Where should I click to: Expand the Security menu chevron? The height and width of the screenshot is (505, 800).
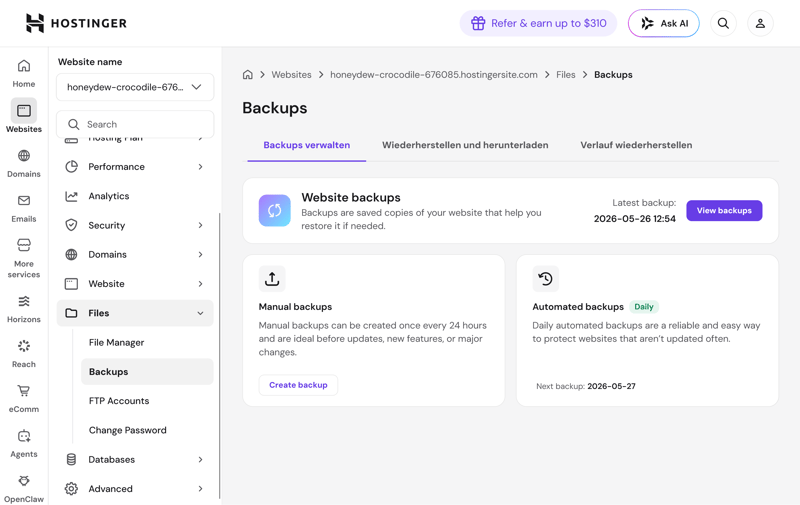coord(201,225)
